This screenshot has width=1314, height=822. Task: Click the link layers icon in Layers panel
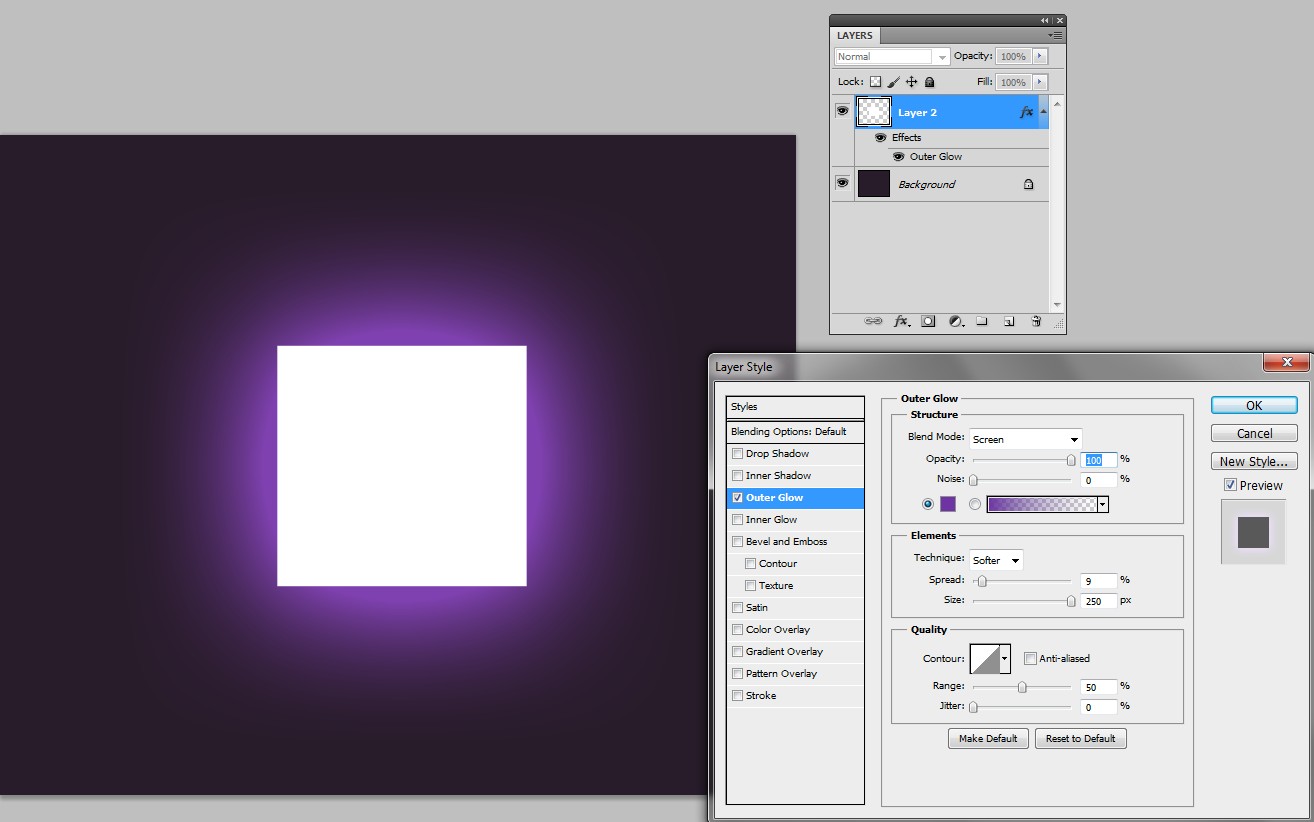873,321
